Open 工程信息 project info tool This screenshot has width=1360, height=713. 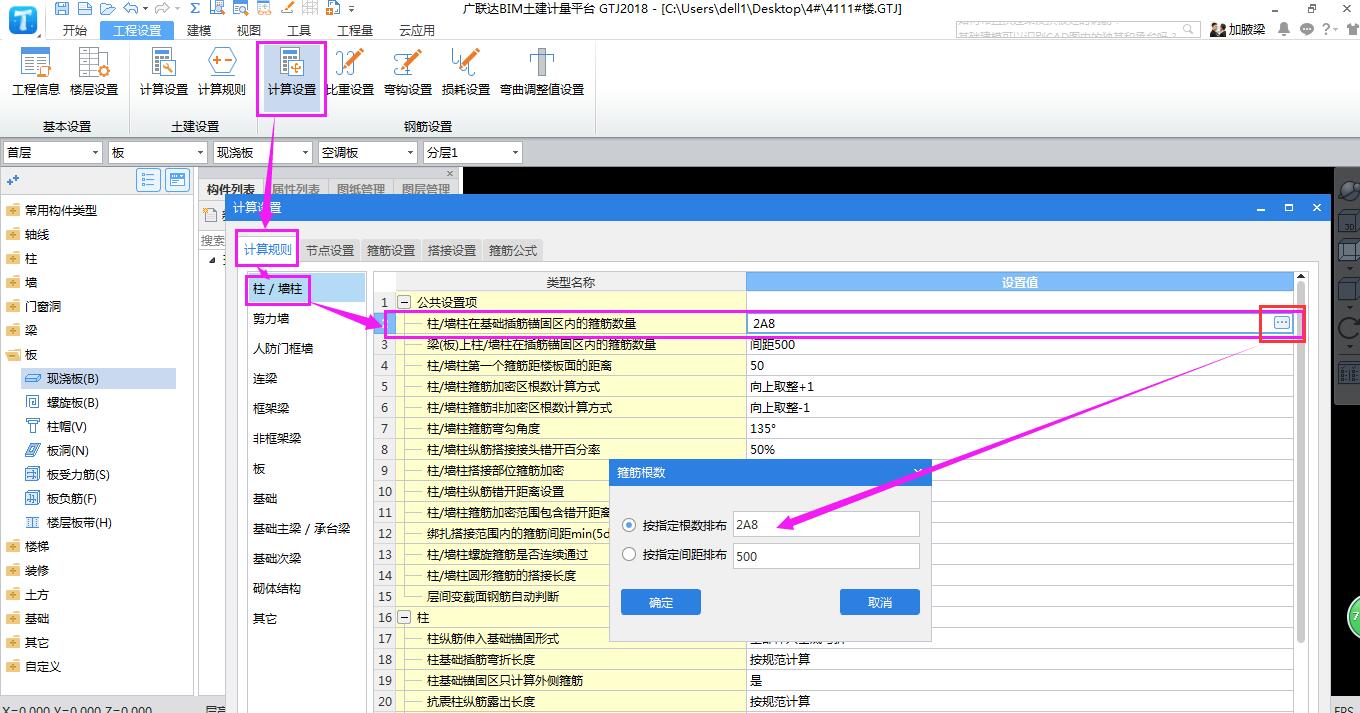coord(36,72)
